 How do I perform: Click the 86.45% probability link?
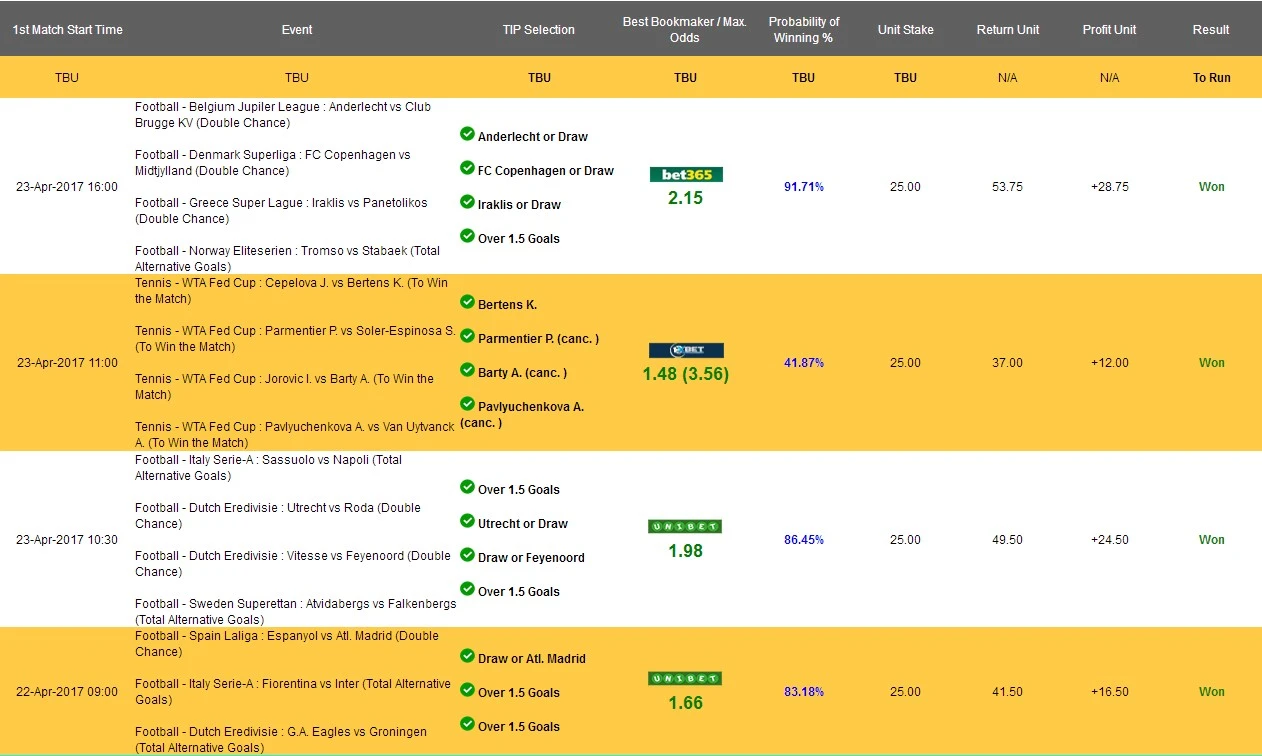pyautogui.click(x=803, y=540)
